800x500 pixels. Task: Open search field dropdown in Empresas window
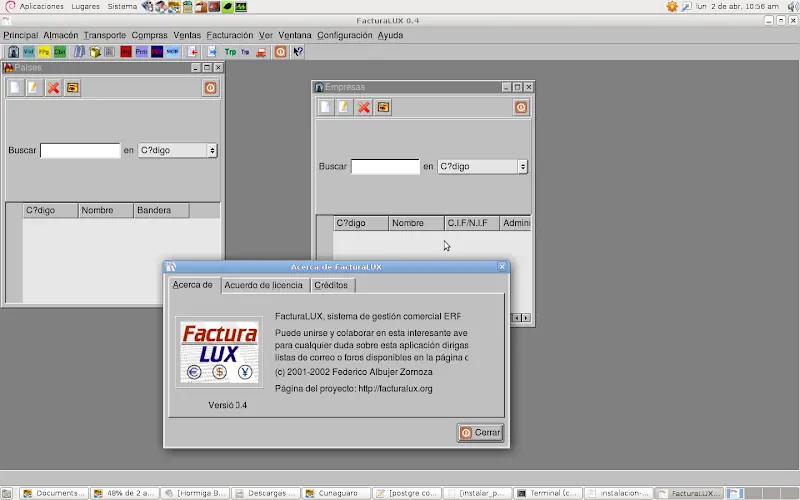tap(482, 166)
